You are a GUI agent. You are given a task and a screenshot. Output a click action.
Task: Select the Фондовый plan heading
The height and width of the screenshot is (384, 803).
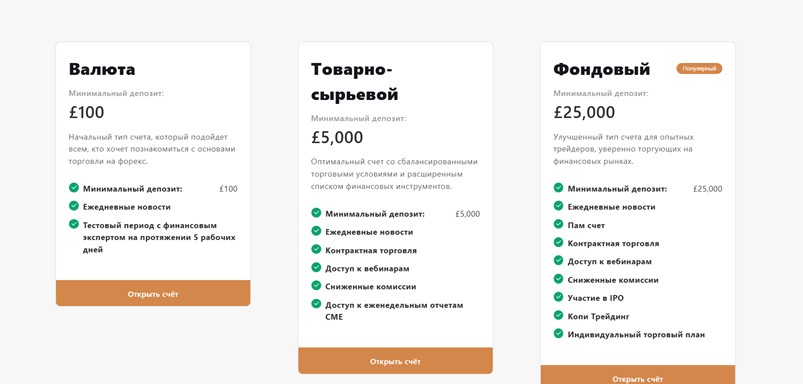pyautogui.click(x=601, y=69)
